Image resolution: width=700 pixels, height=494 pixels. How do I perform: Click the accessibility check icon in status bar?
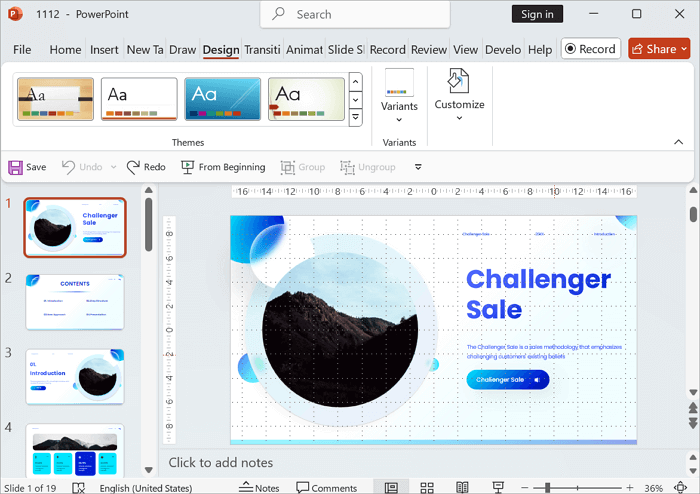pyautogui.click(x=79, y=488)
